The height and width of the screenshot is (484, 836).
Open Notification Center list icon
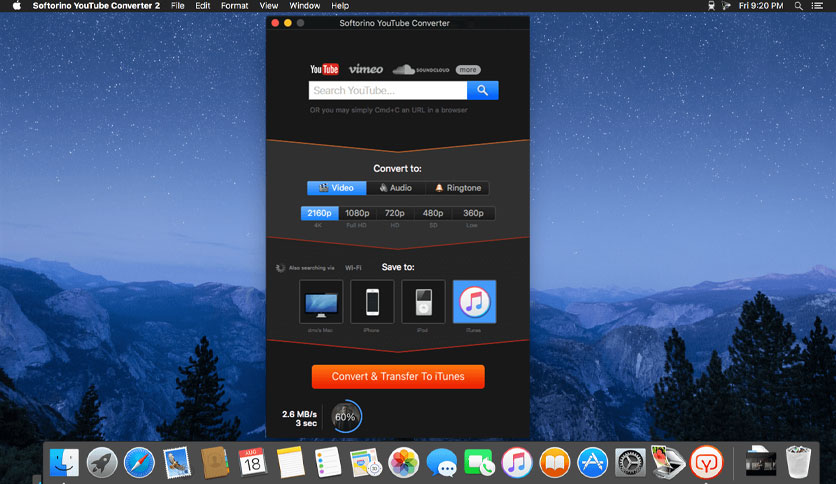(x=817, y=6)
